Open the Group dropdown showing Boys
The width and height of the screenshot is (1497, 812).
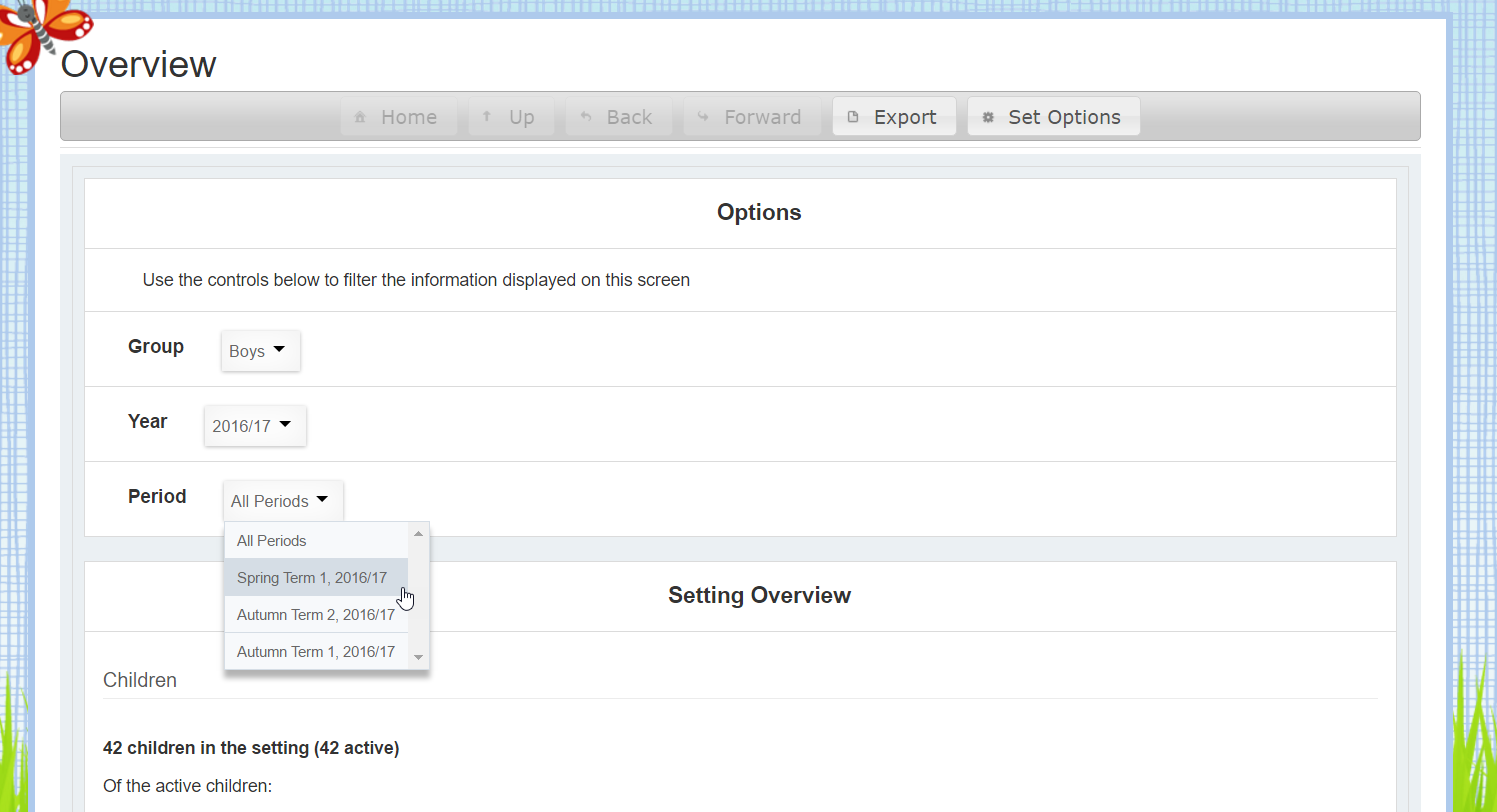(x=260, y=351)
